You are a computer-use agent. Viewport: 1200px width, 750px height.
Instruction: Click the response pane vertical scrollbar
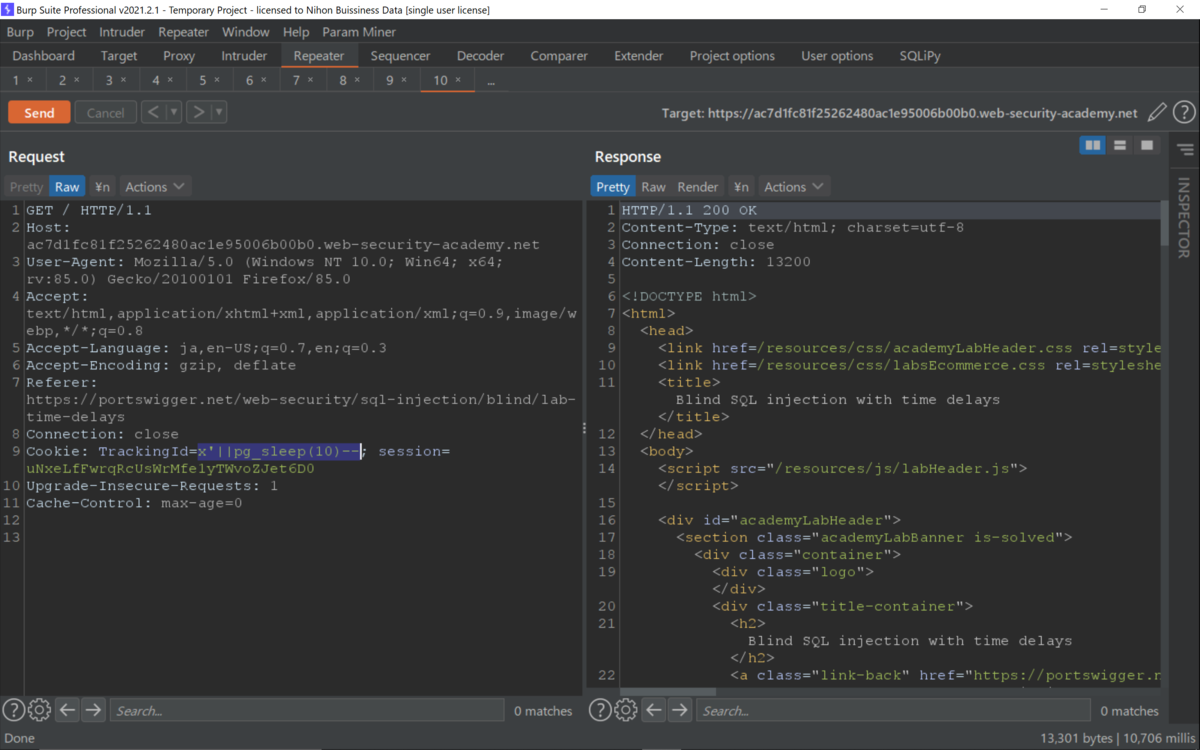1164,222
